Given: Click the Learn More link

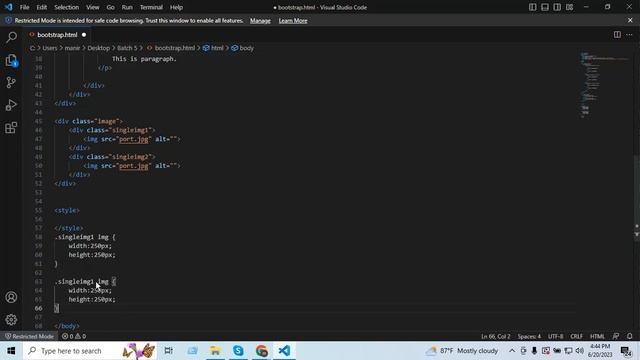Looking at the screenshot, I should (x=293, y=20).
